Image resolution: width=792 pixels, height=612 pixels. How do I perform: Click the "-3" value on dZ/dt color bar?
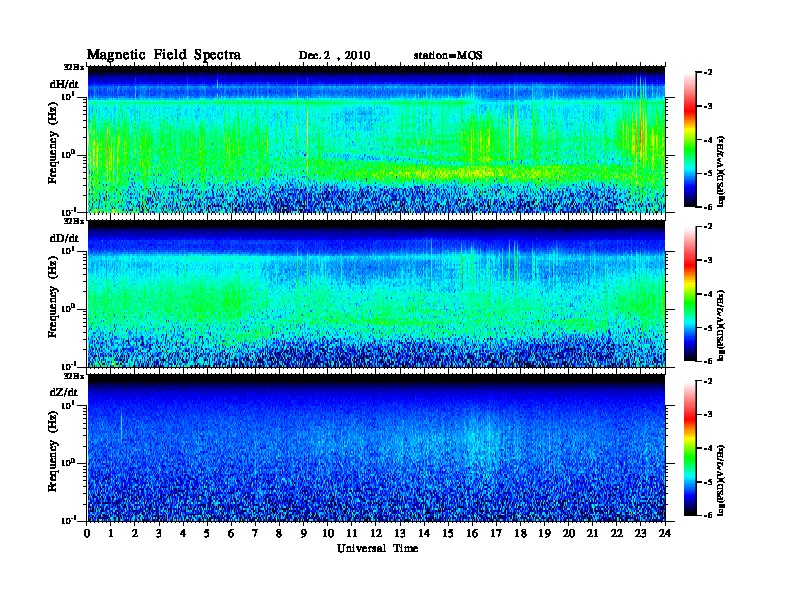click(708, 415)
